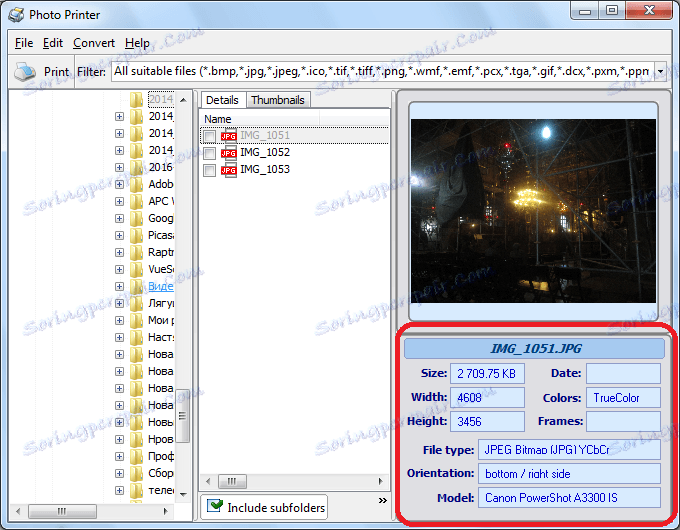This screenshot has width=680, height=530.
Task: Expand the Goog folder node
Action: pyautogui.click(x=119, y=219)
